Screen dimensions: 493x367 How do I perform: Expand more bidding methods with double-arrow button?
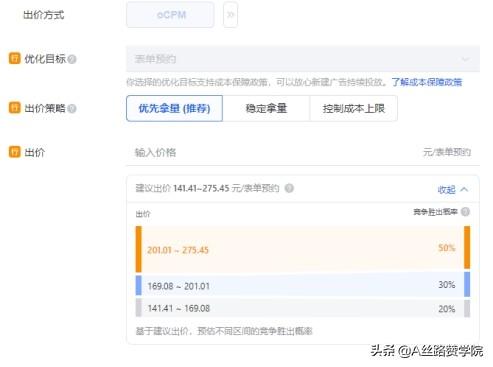230,15
